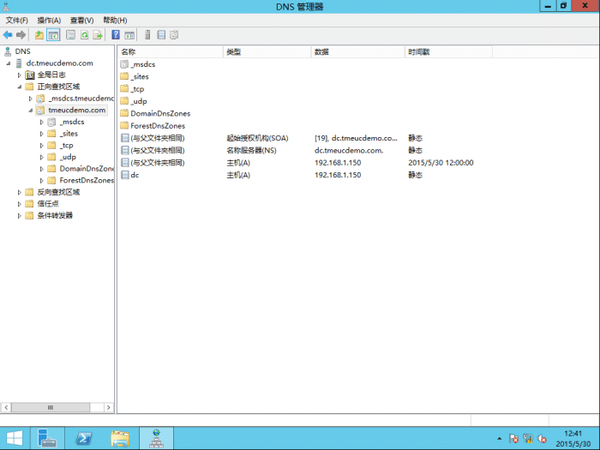The width and height of the screenshot is (600, 450).
Task: Open File Explorer from the taskbar
Action: coord(120,437)
